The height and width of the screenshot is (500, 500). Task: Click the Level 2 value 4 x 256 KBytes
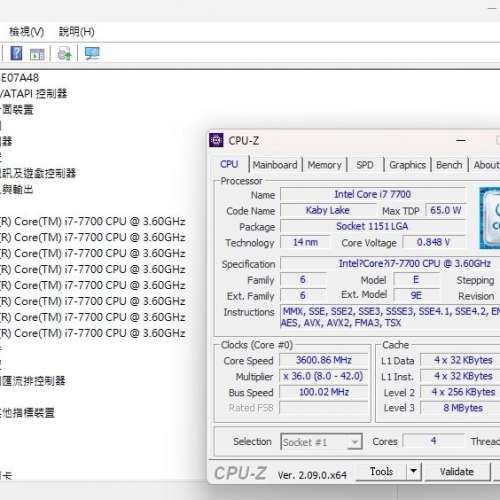460,392
